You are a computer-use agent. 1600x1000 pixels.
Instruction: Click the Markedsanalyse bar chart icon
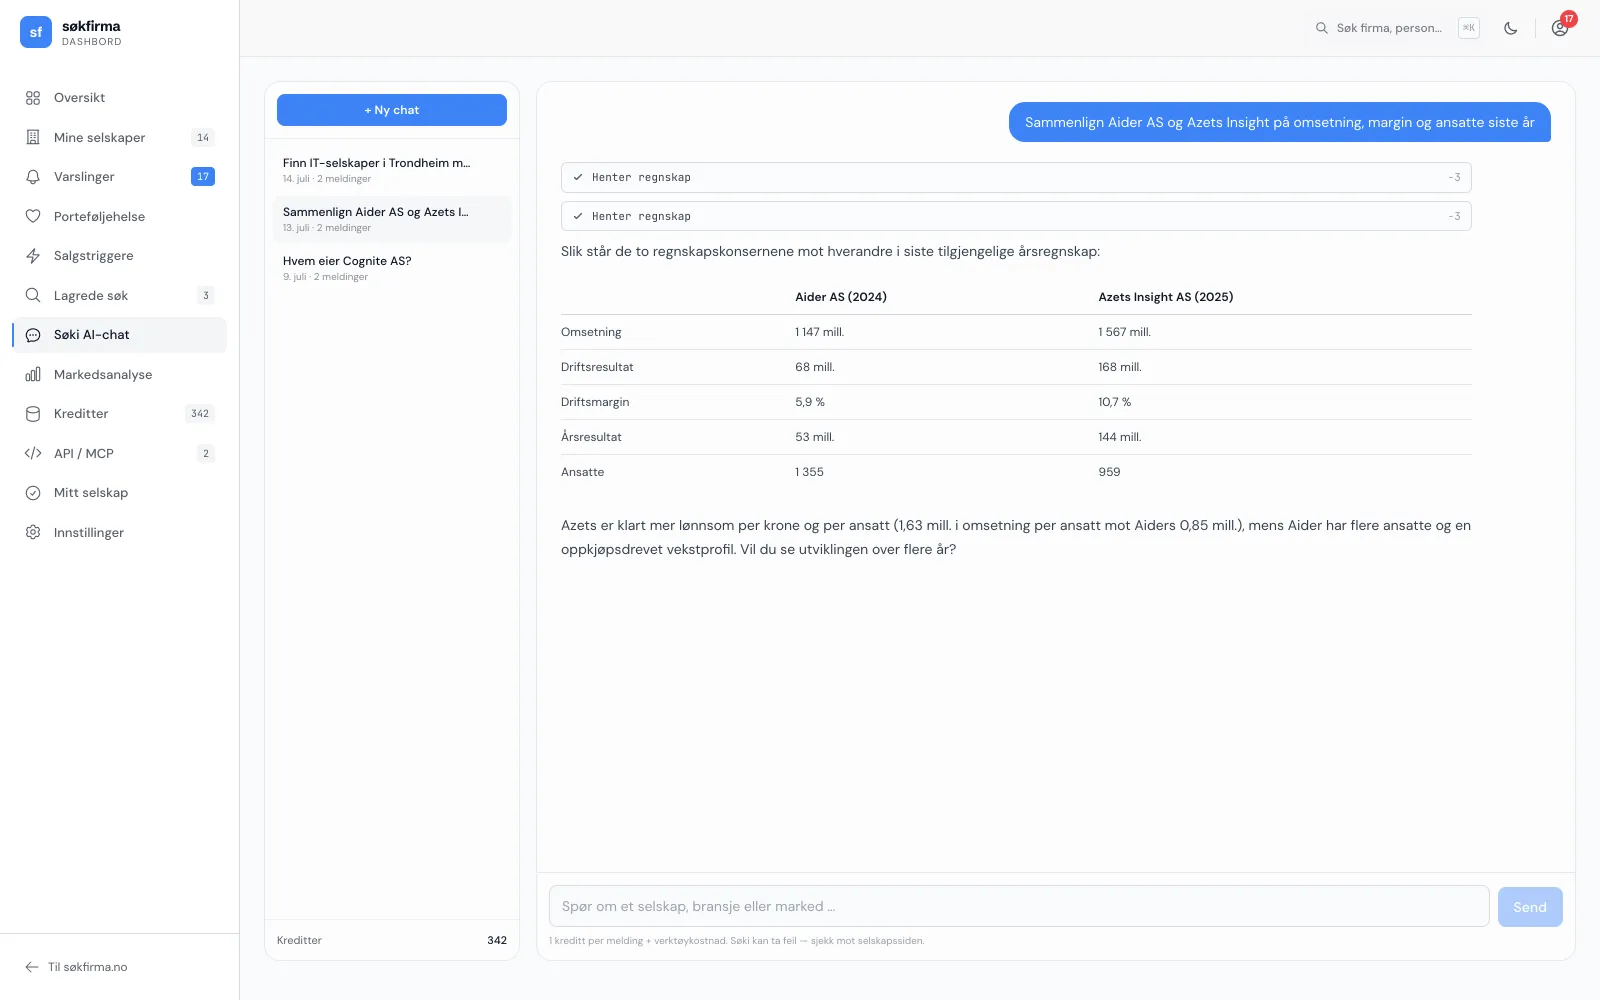[33, 374]
